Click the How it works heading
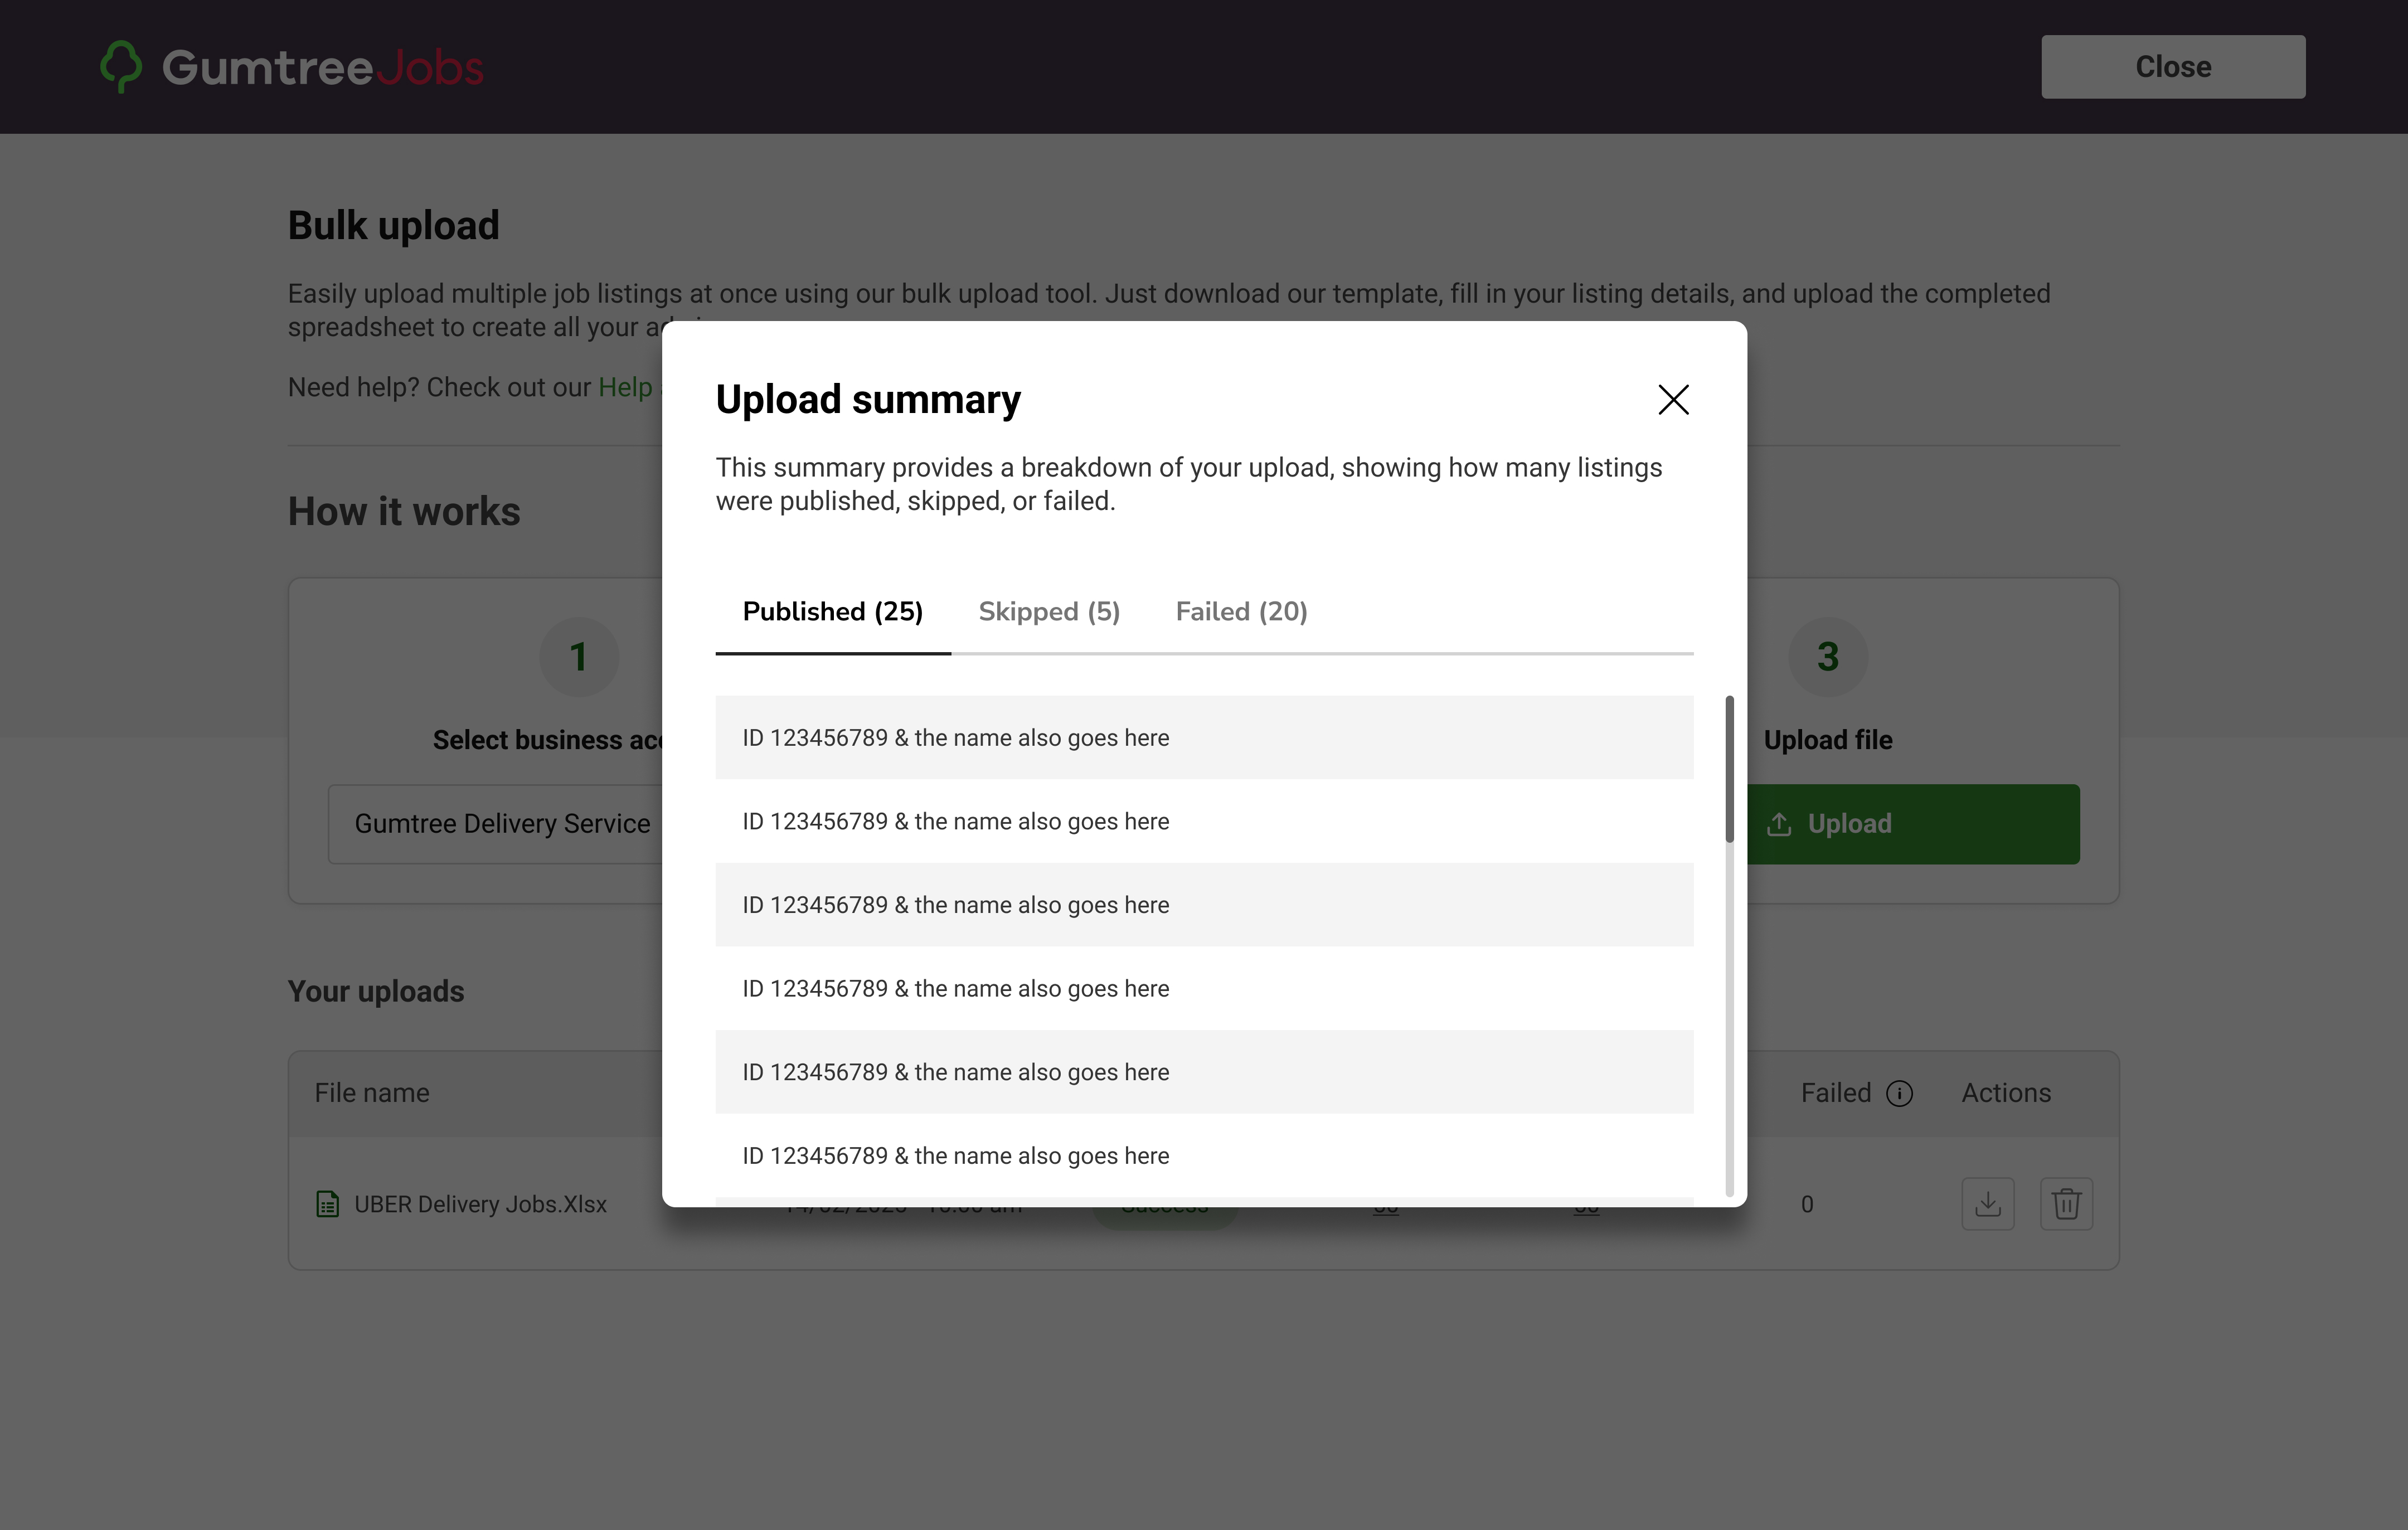The height and width of the screenshot is (1530, 2408). tap(404, 512)
